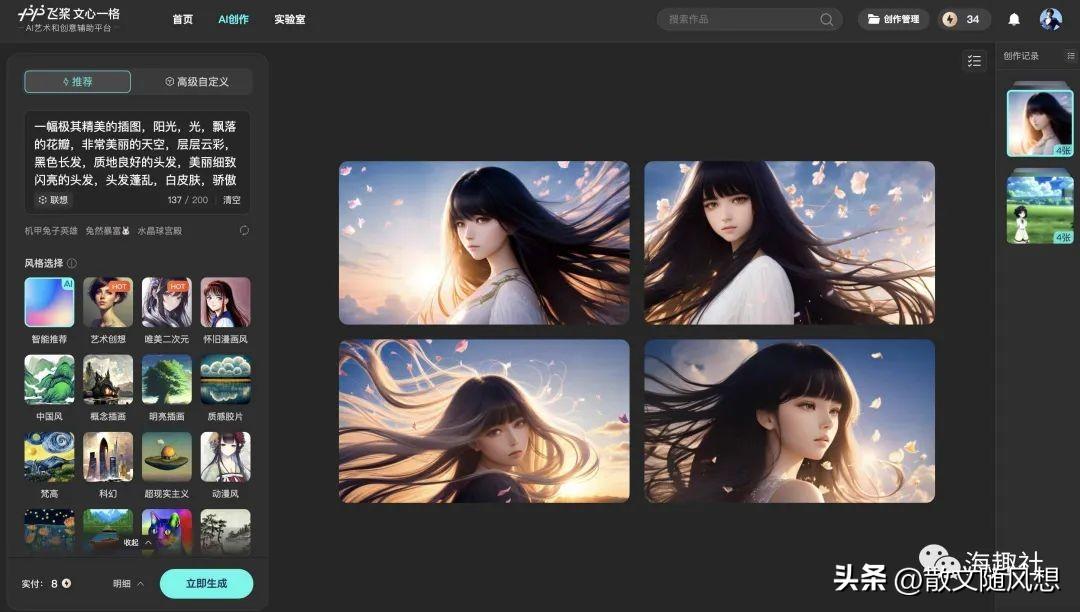Expand the 明细 cost details
The width and height of the screenshot is (1080, 612).
tap(128, 584)
